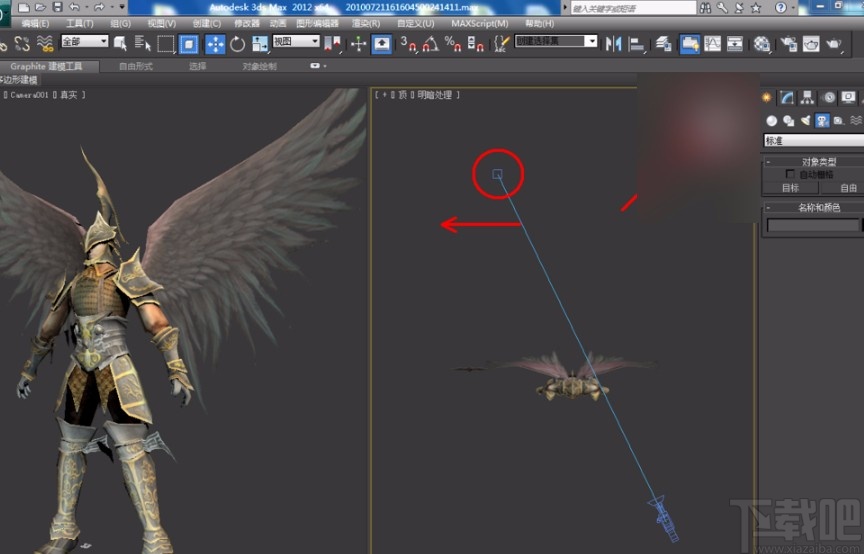
Task: Select the Cameras category in Create panel
Action: (x=822, y=120)
